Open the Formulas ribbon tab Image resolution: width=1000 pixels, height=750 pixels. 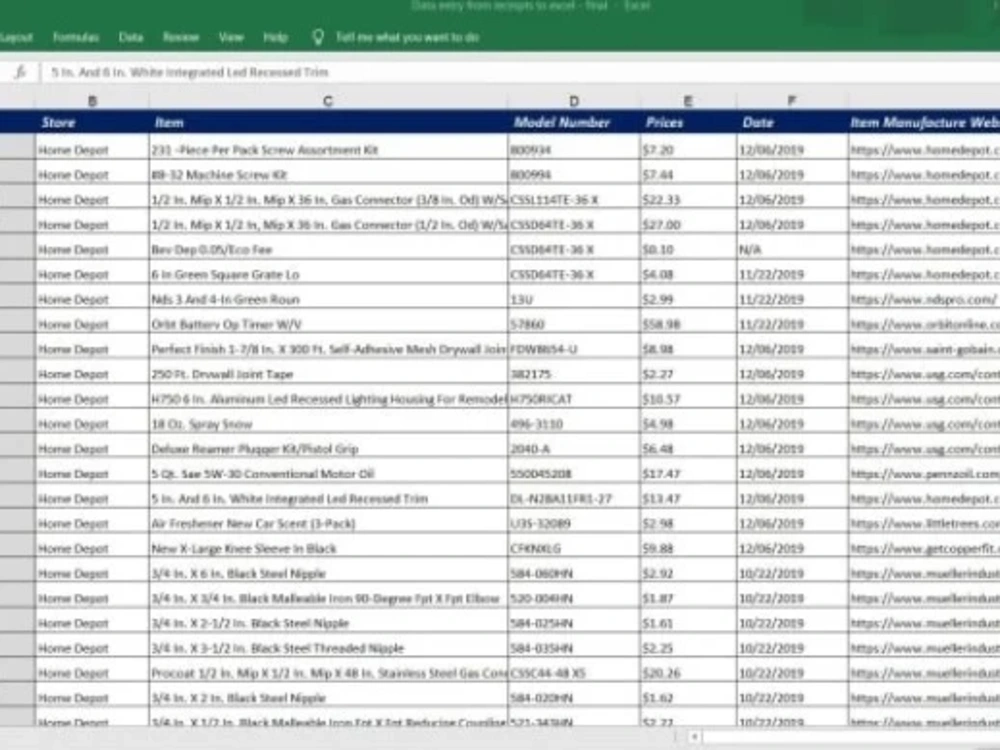(x=76, y=38)
